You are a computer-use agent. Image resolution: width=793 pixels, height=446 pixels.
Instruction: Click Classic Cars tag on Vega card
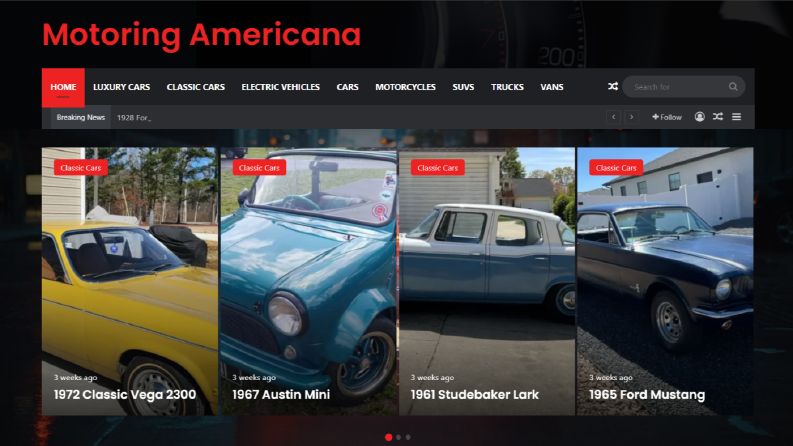coord(80,167)
